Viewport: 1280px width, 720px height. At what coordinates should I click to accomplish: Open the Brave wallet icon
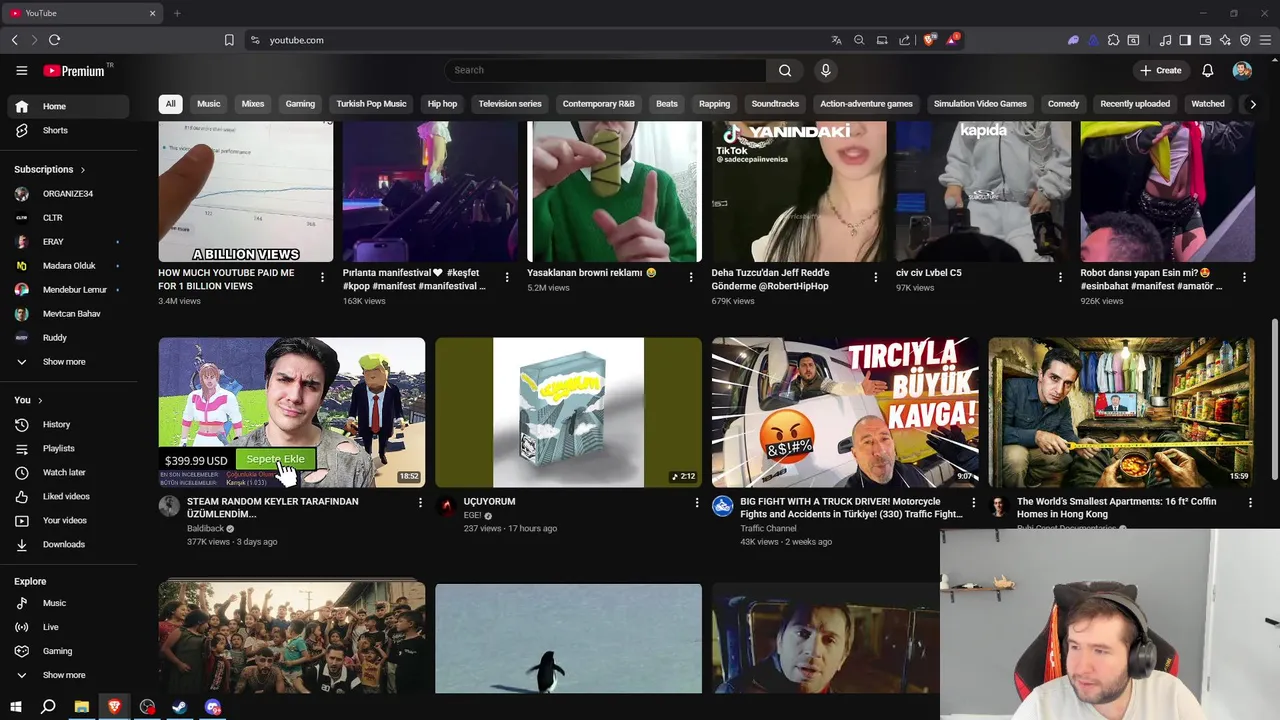(1205, 40)
